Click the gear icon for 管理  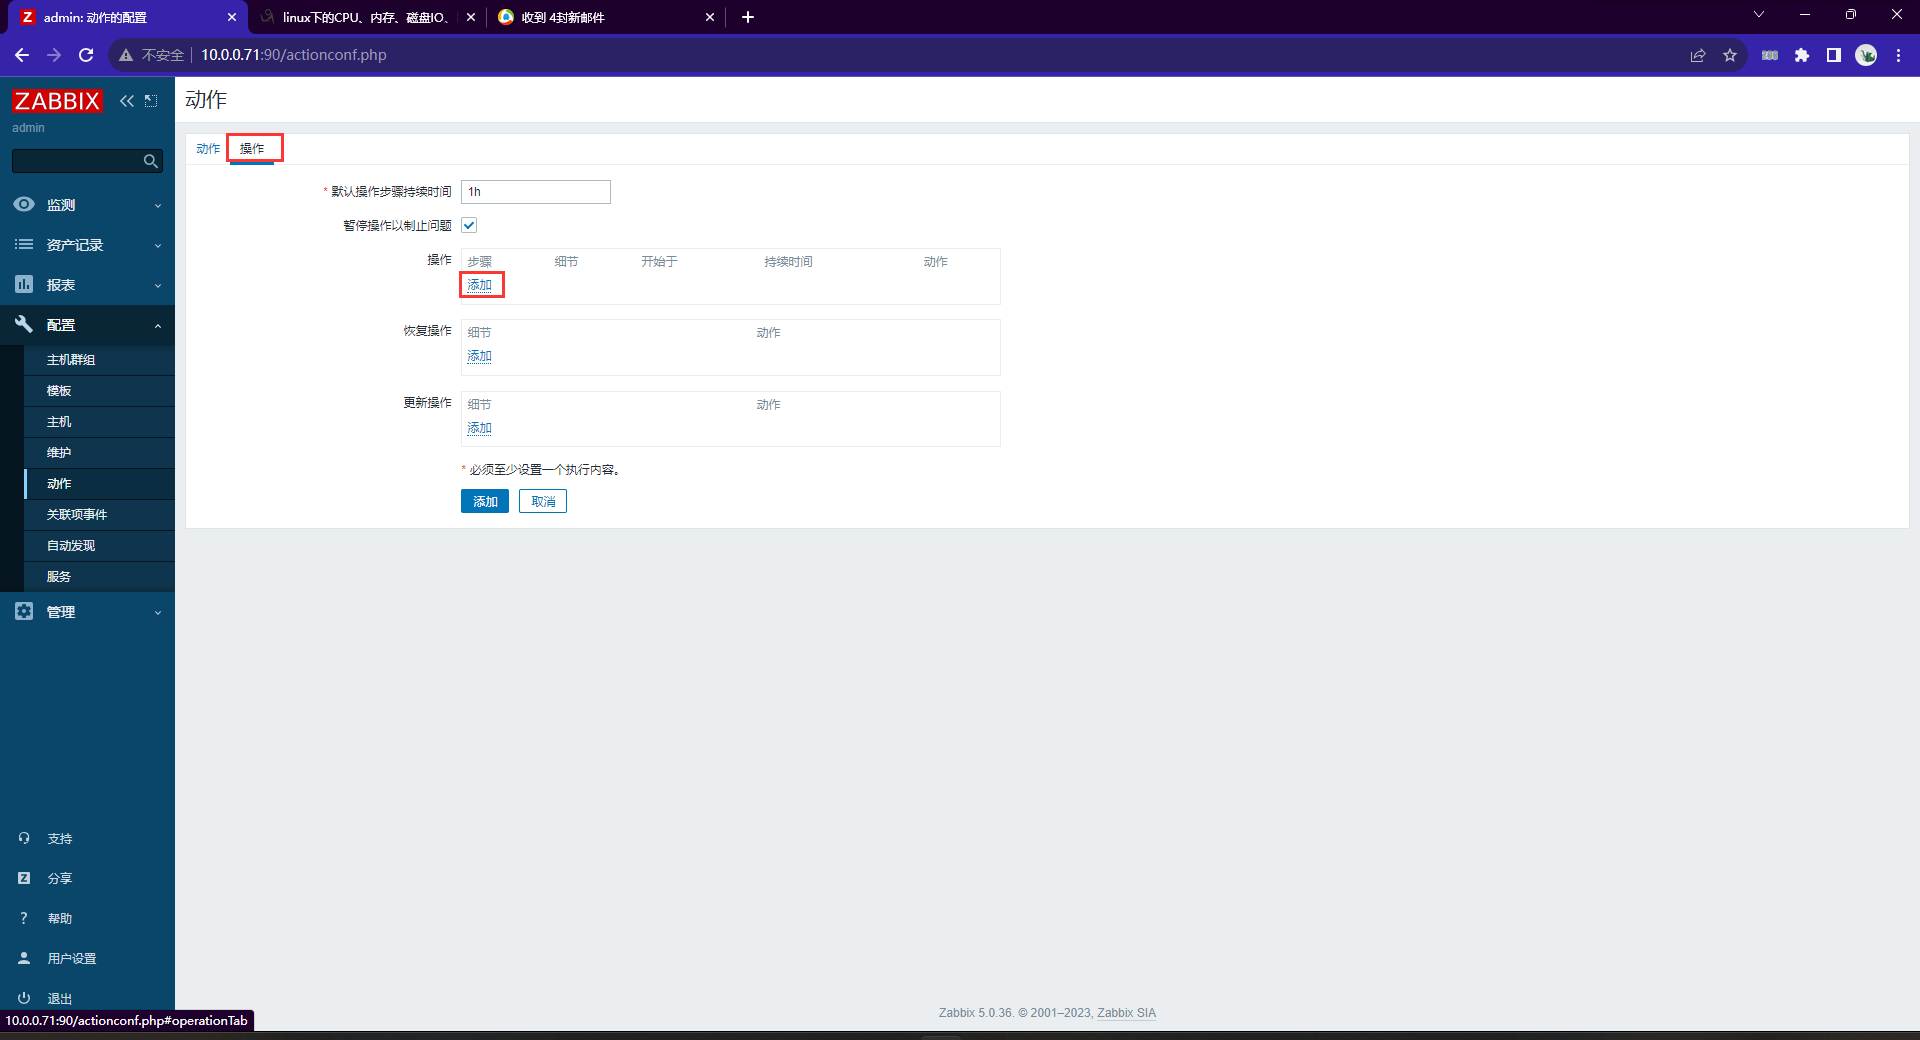24,611
